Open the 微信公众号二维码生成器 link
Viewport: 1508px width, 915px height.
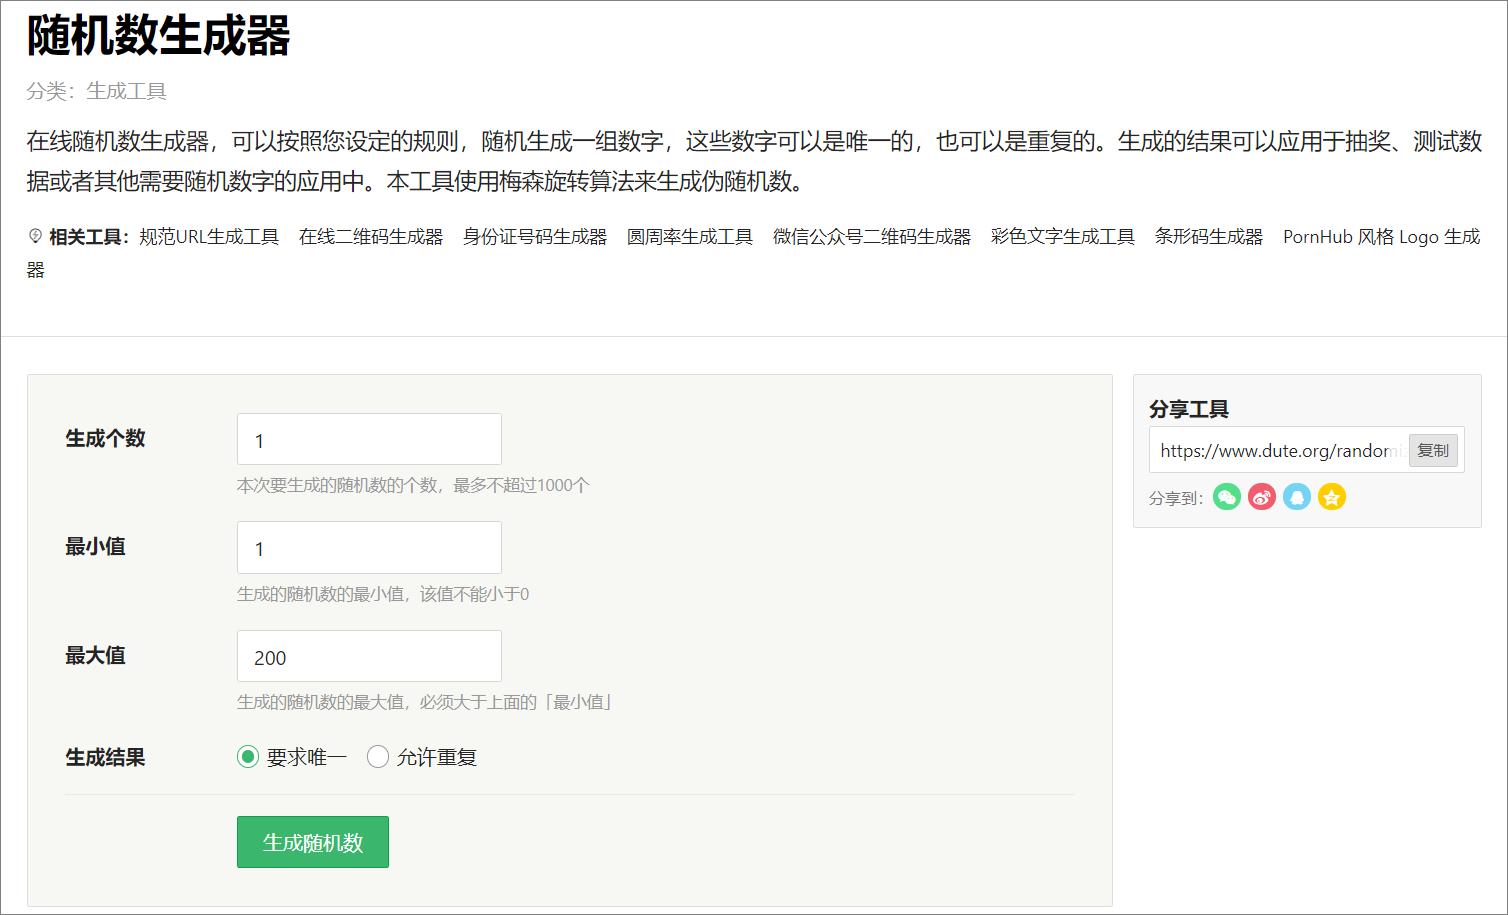(873, 237)
